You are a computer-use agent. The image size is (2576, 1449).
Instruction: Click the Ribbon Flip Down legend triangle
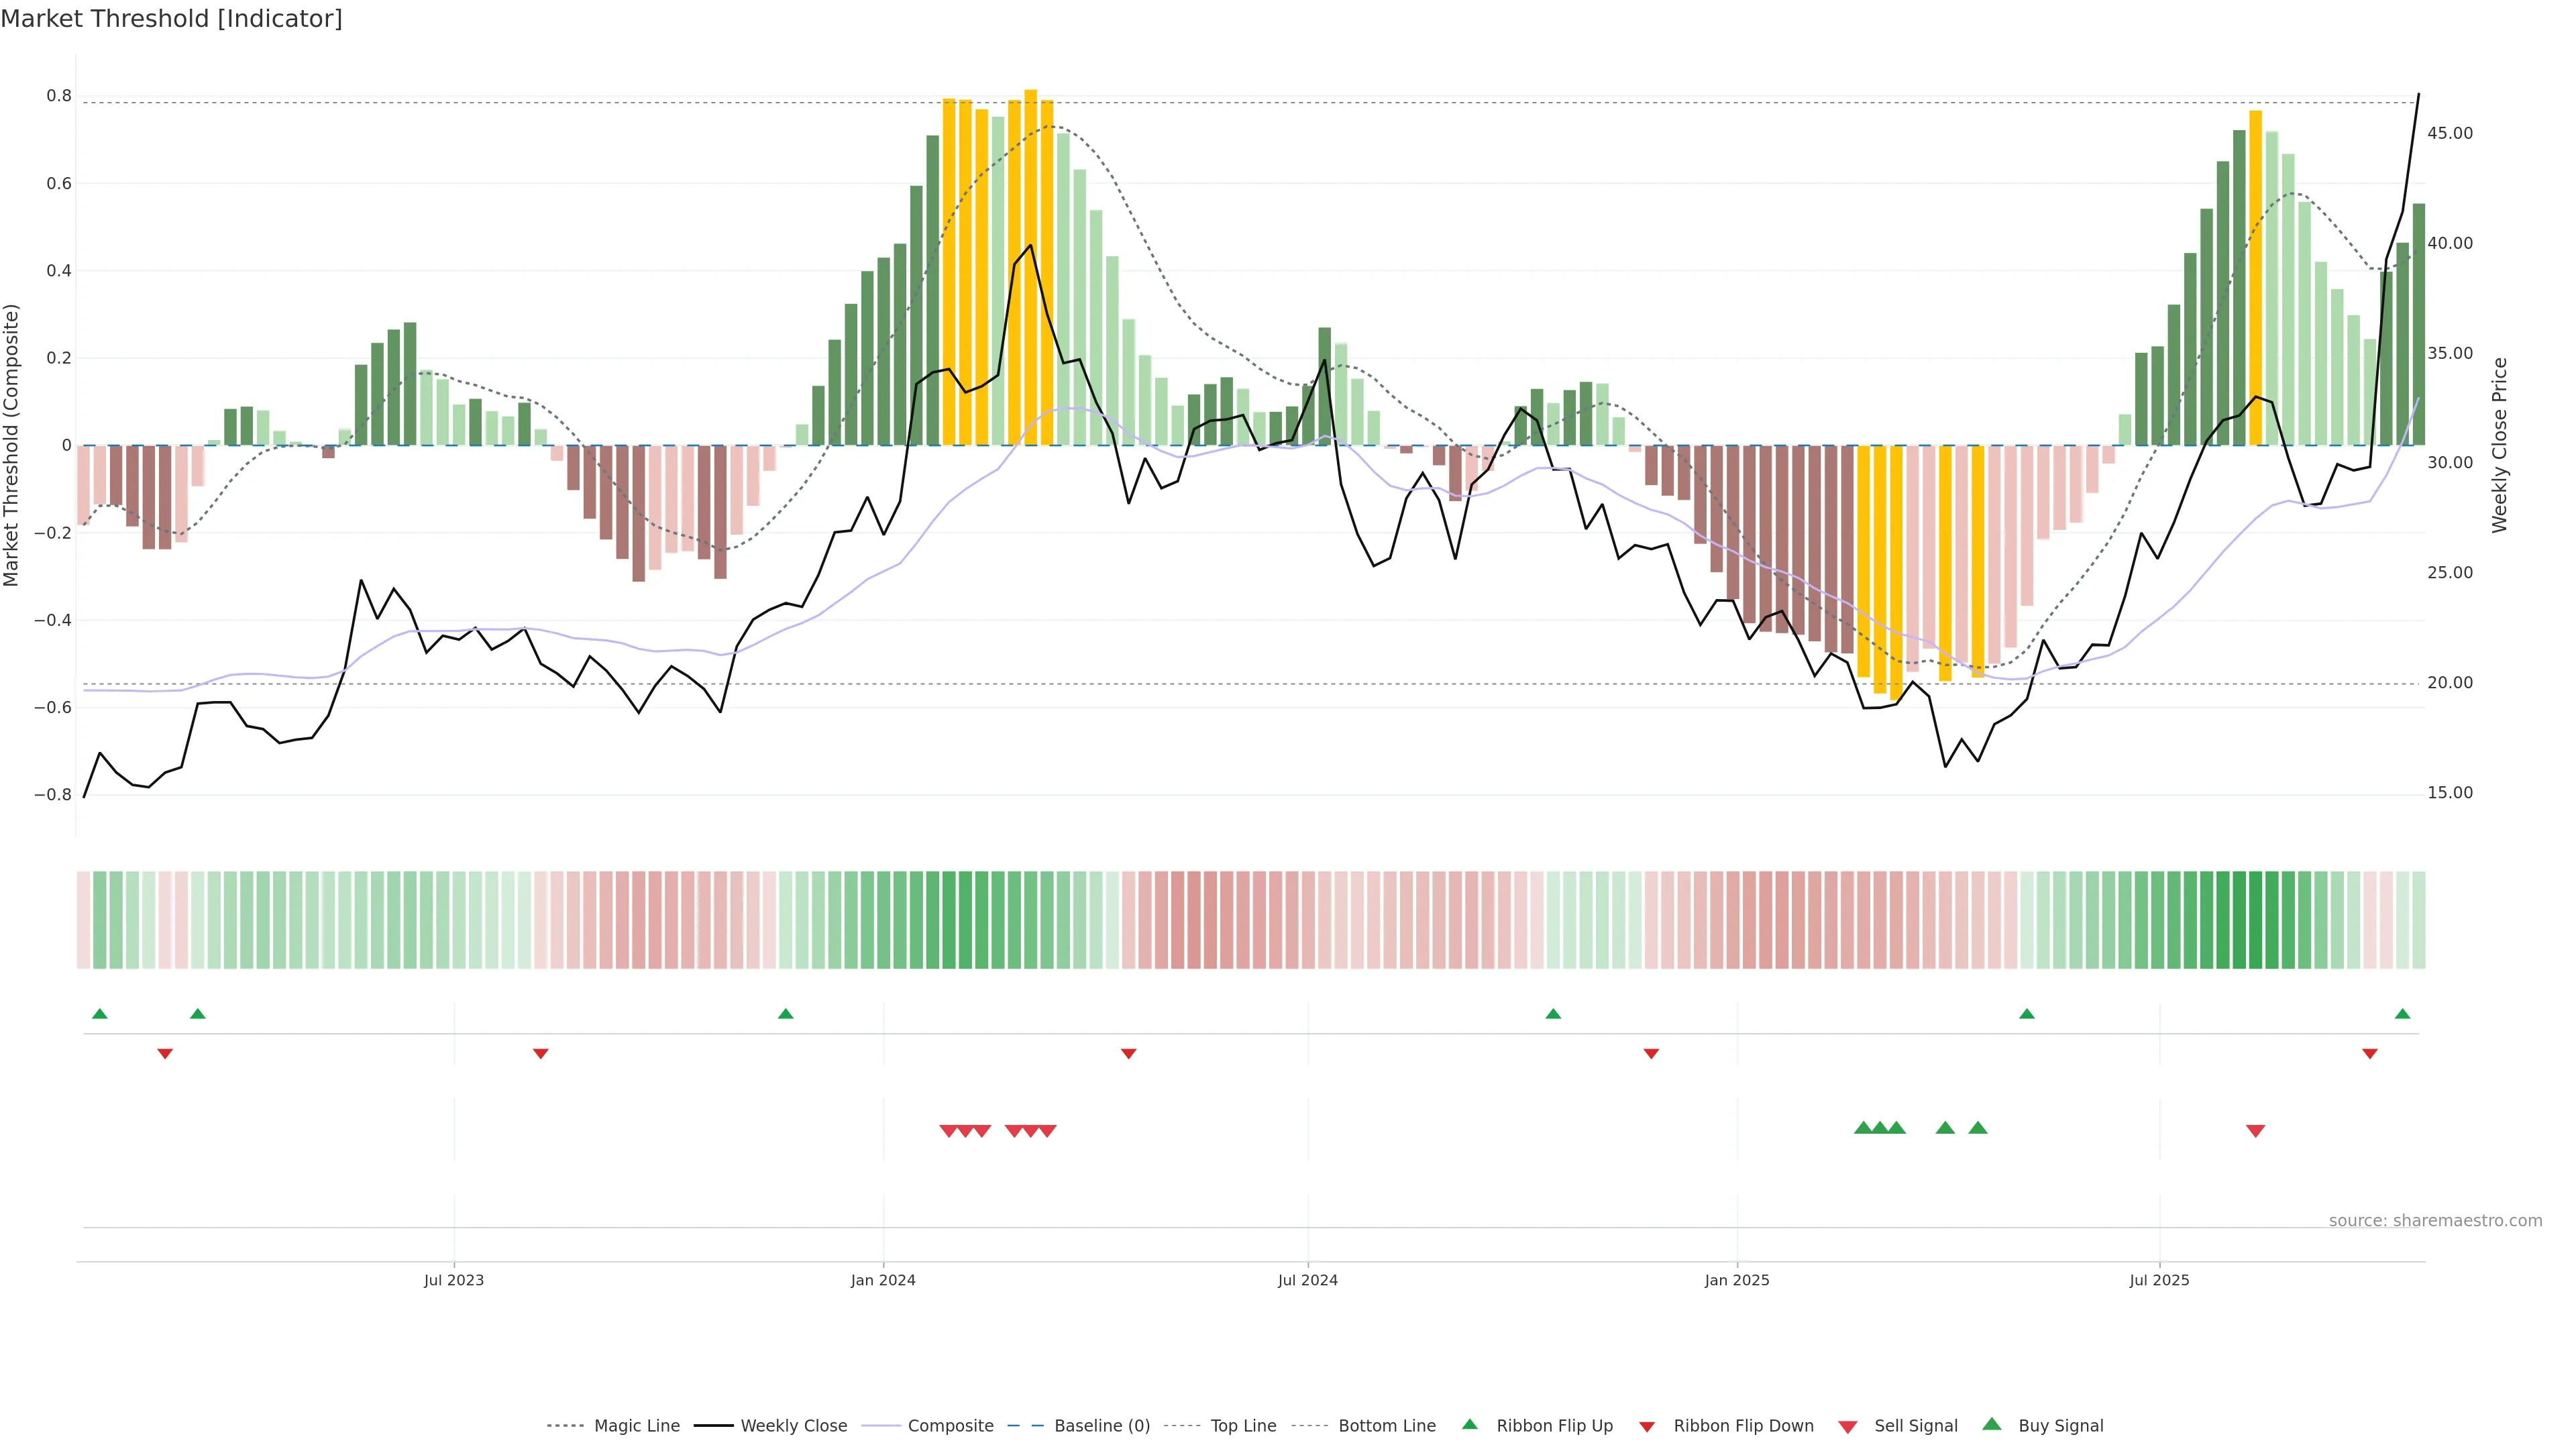pyautogui.click(x=1647, y=1427)
